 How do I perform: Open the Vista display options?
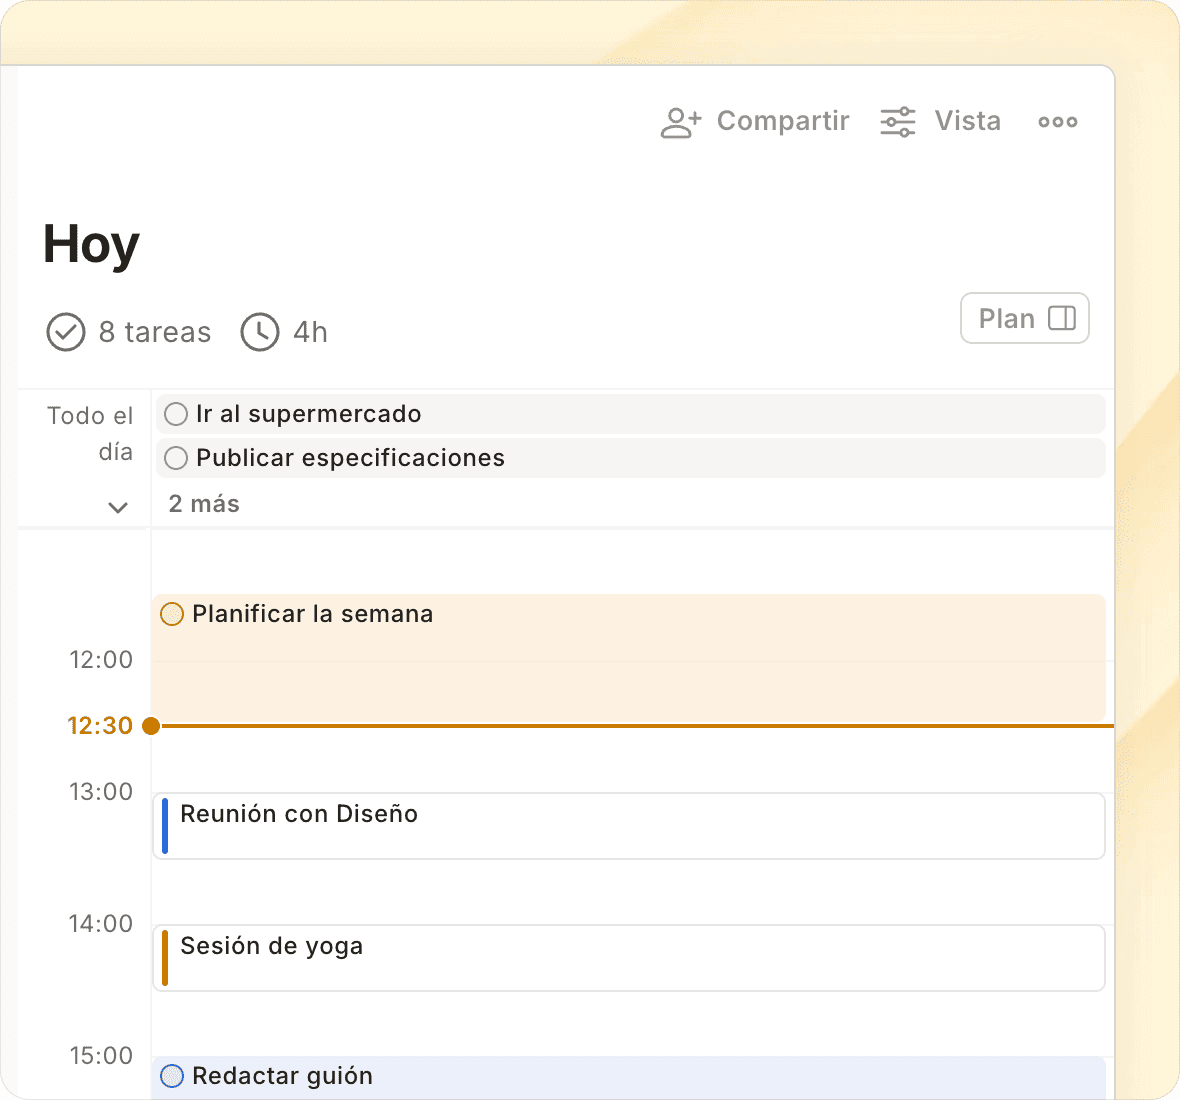point(967,121)
